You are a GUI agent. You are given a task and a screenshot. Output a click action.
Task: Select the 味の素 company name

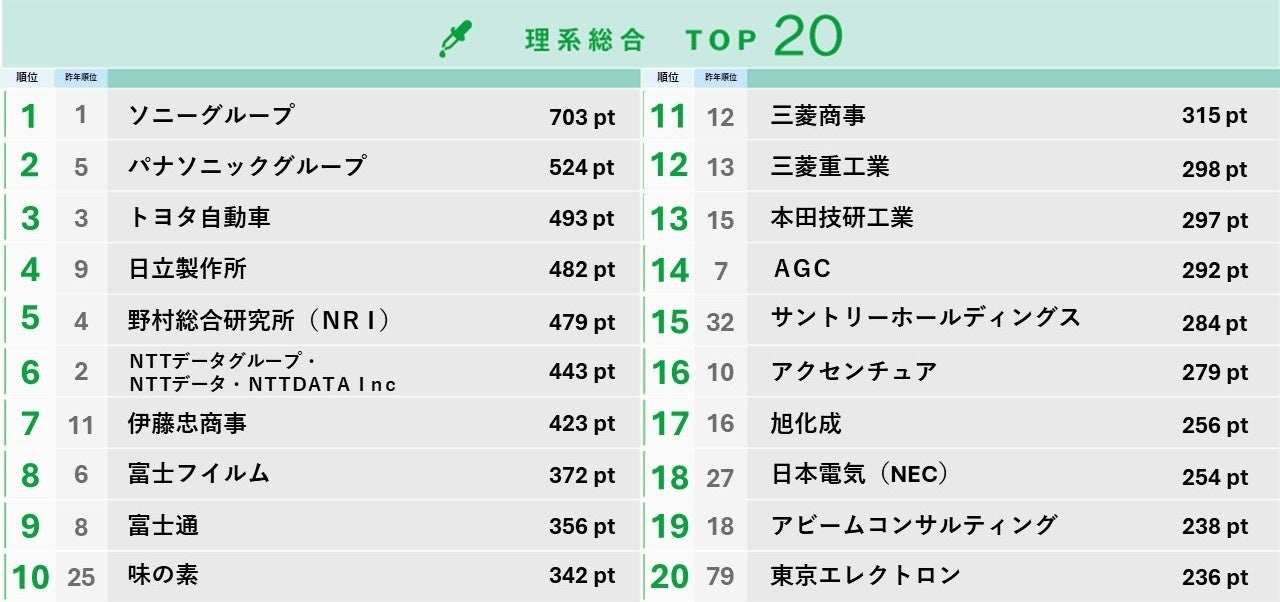coord(163,575)
